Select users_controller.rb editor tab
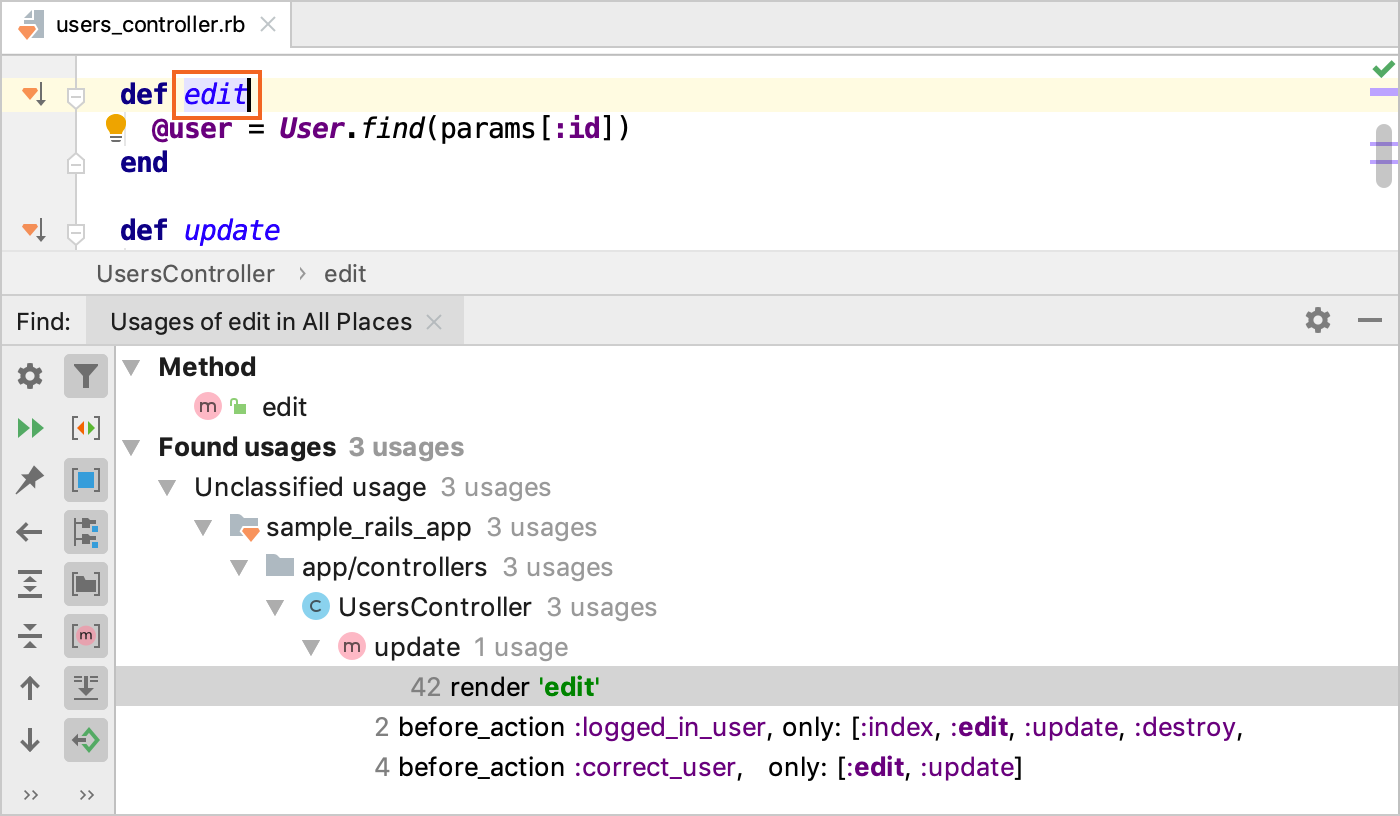 [x=148, y=25]
